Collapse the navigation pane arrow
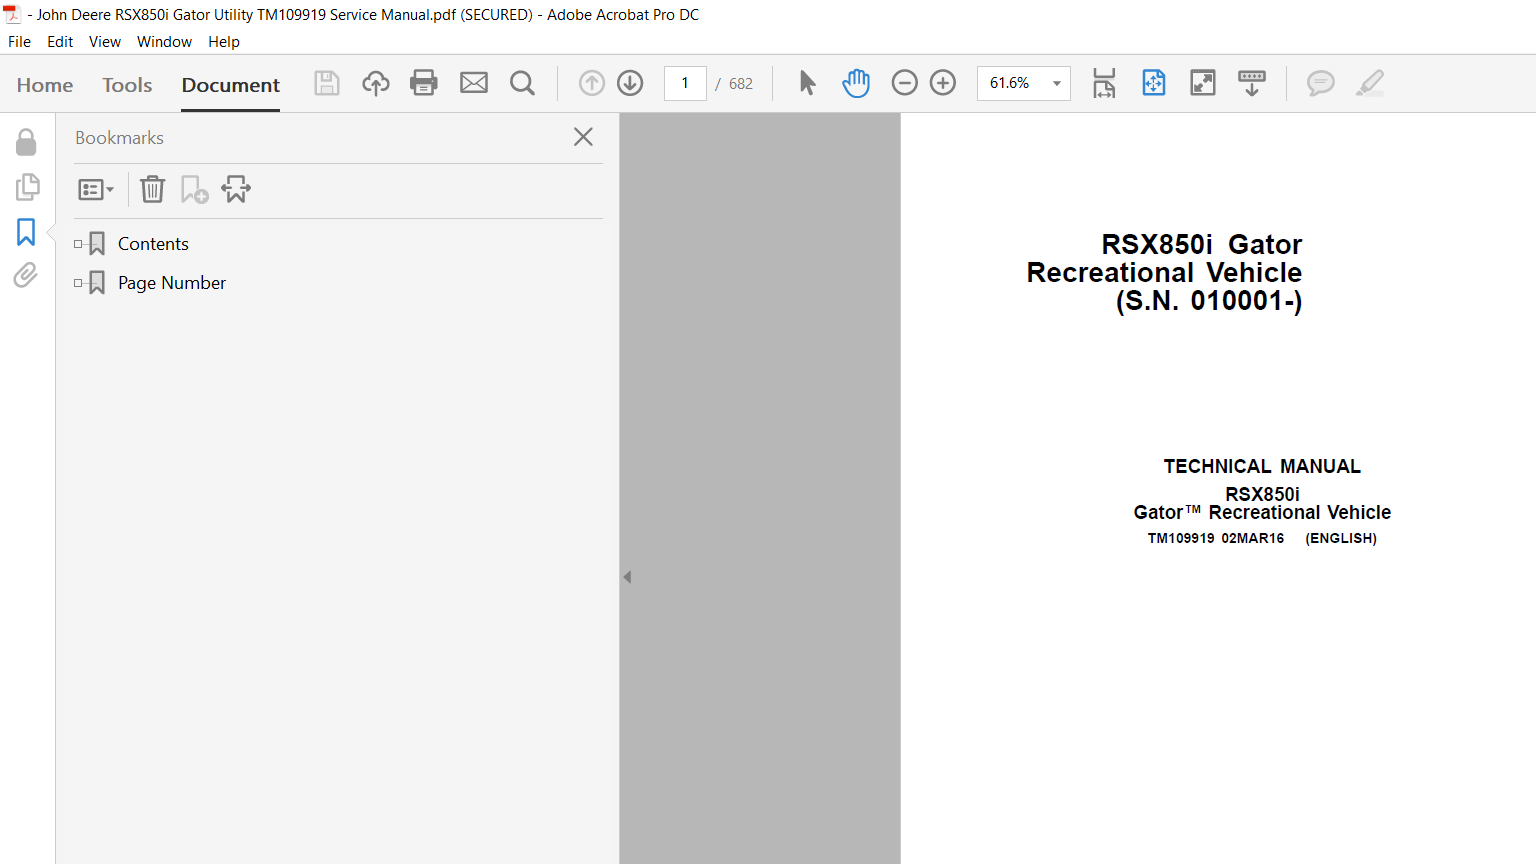This screenshot has height=864, width=1536. coord(627,577)
